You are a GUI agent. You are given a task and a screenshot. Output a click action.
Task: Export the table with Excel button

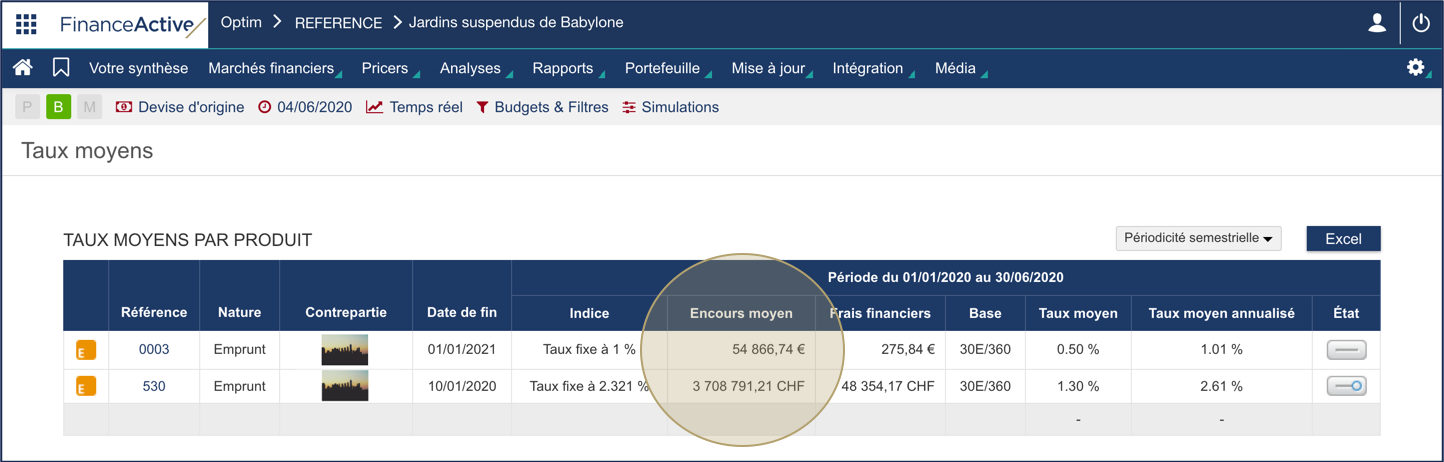[1343, 238]
